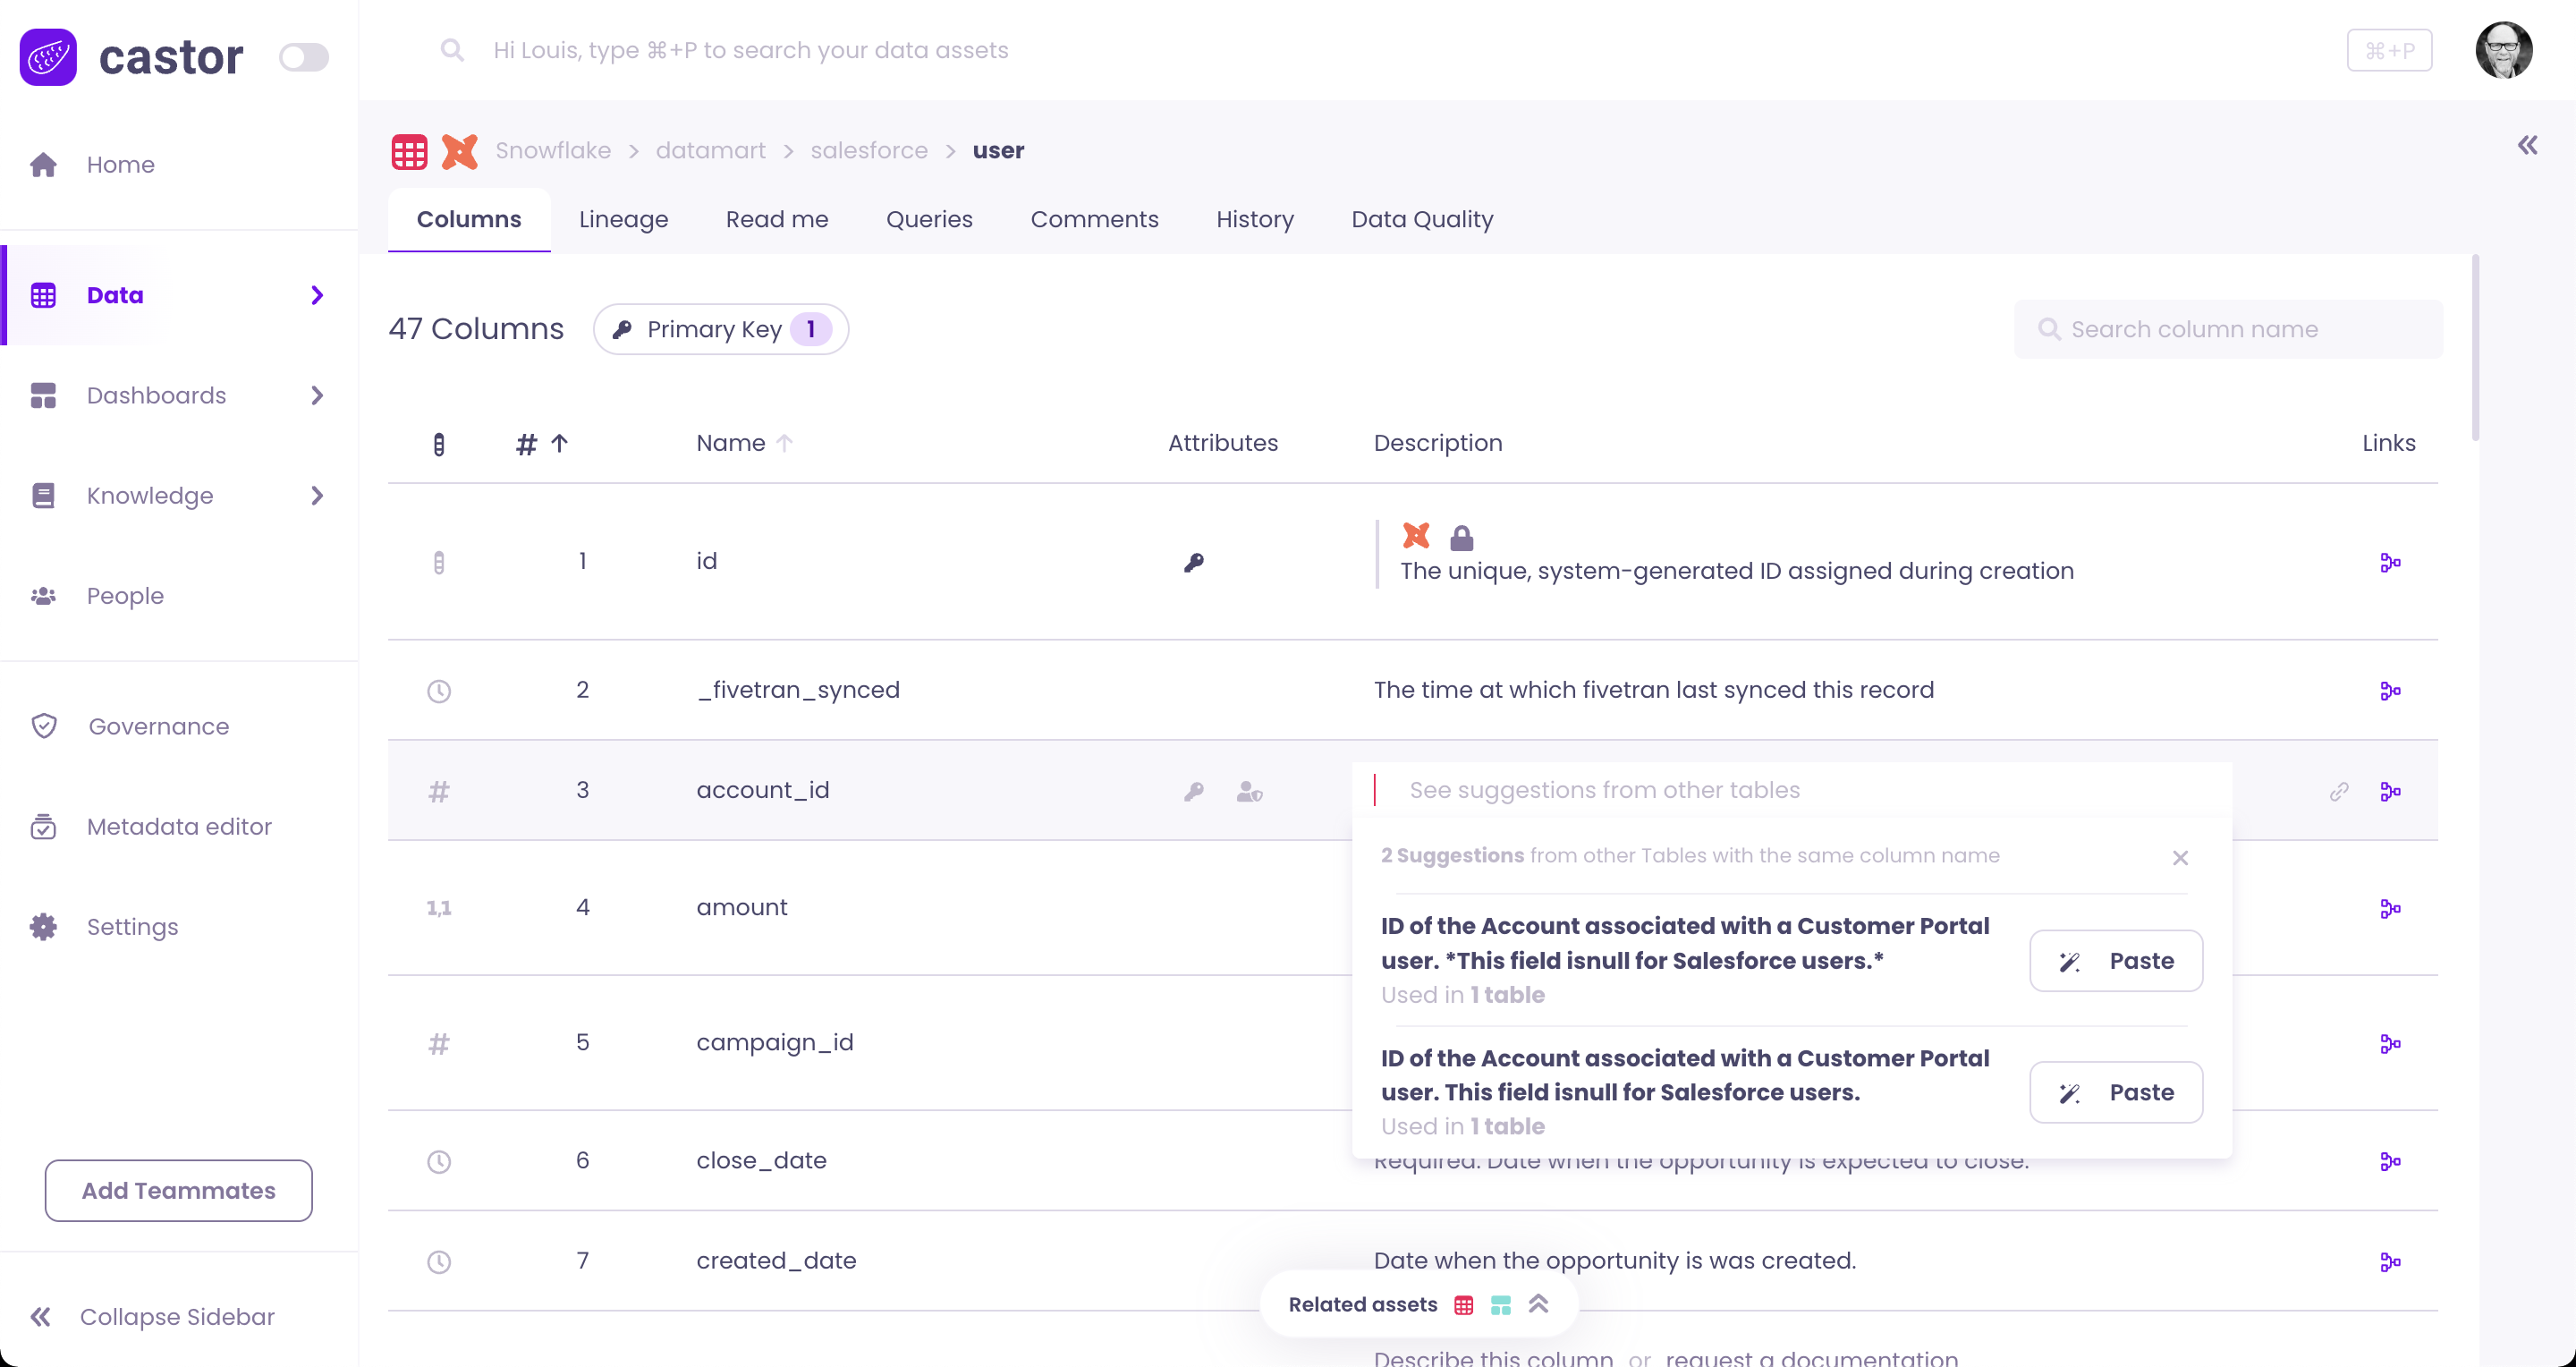Expand the Dashboards sidebar menu
The image size is (2576, 1367).
coord(317,395)
